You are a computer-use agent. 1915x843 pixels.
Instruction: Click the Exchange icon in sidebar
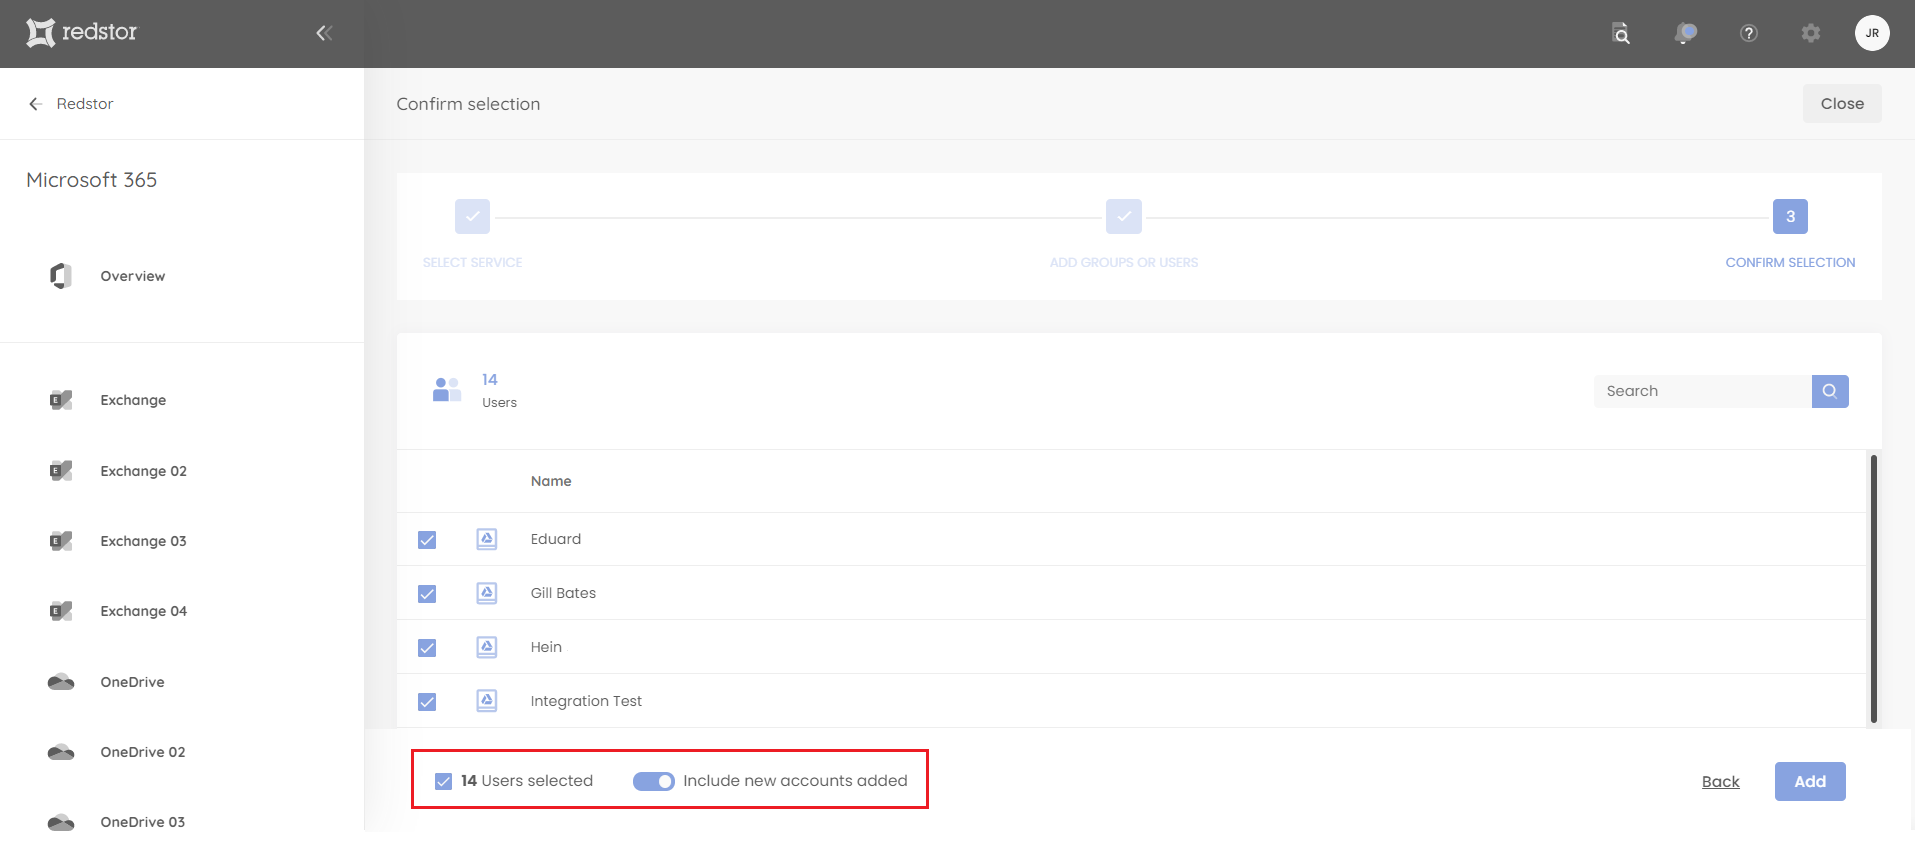click(x=61, y=400)
